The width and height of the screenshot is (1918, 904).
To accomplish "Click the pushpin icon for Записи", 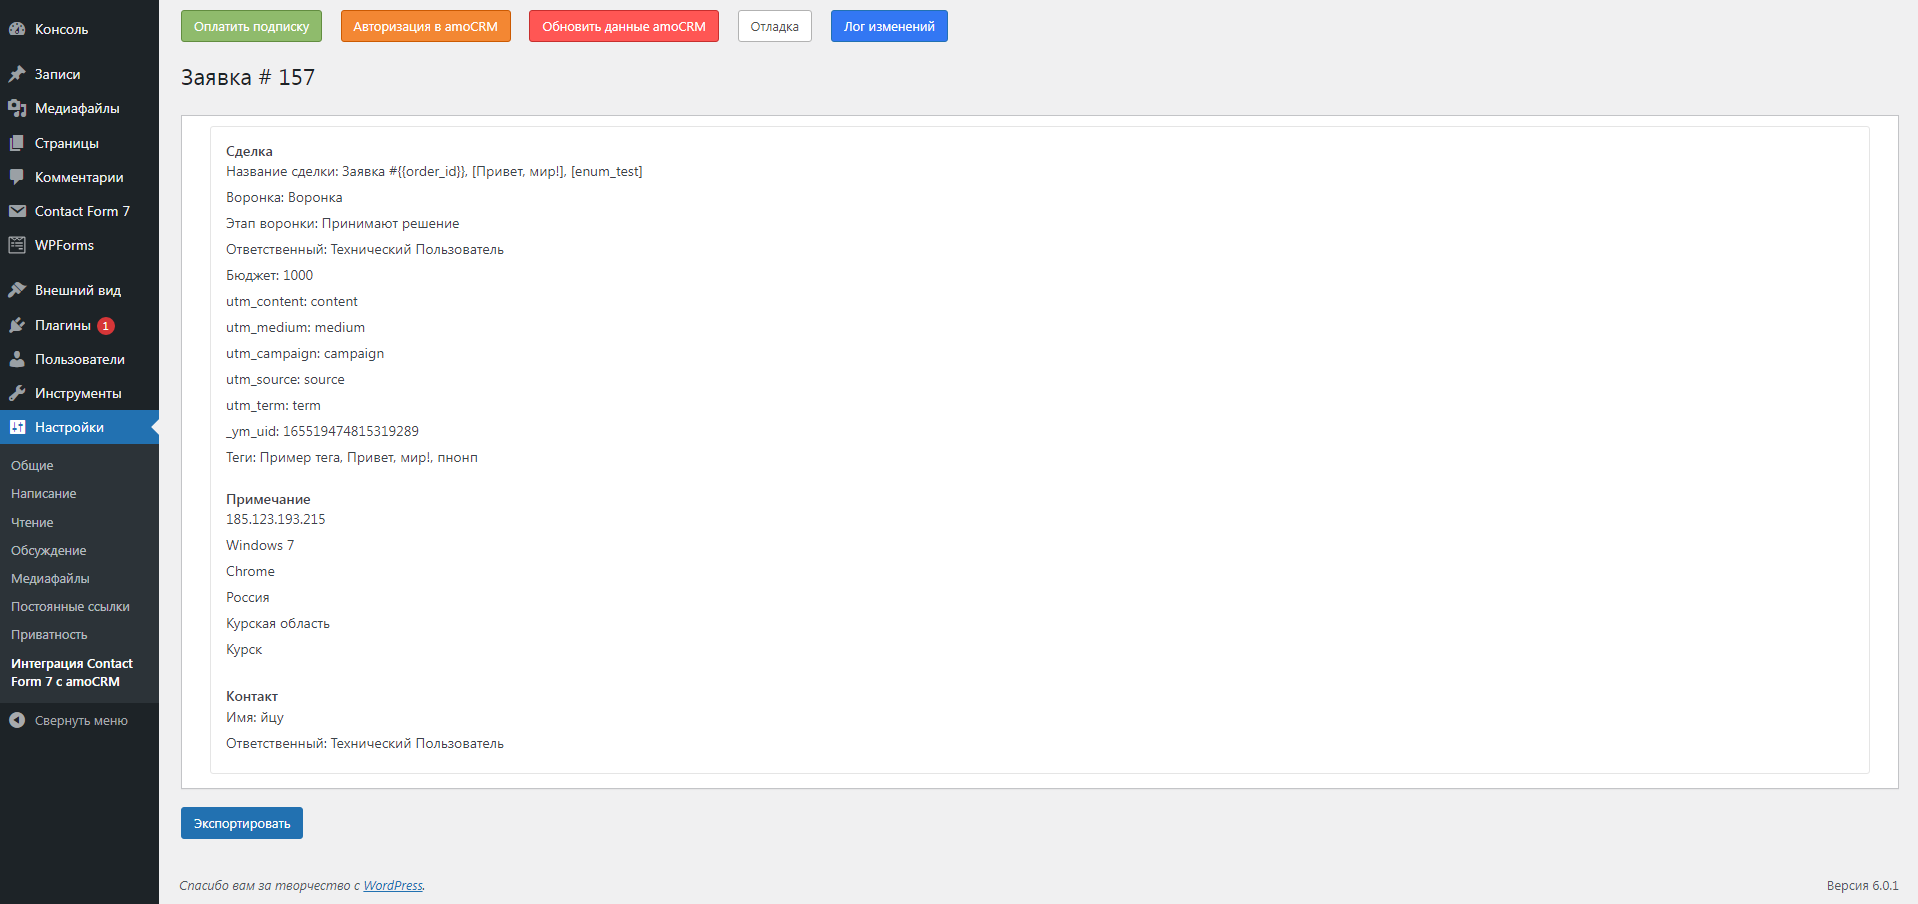I will (x=17, y=74).
